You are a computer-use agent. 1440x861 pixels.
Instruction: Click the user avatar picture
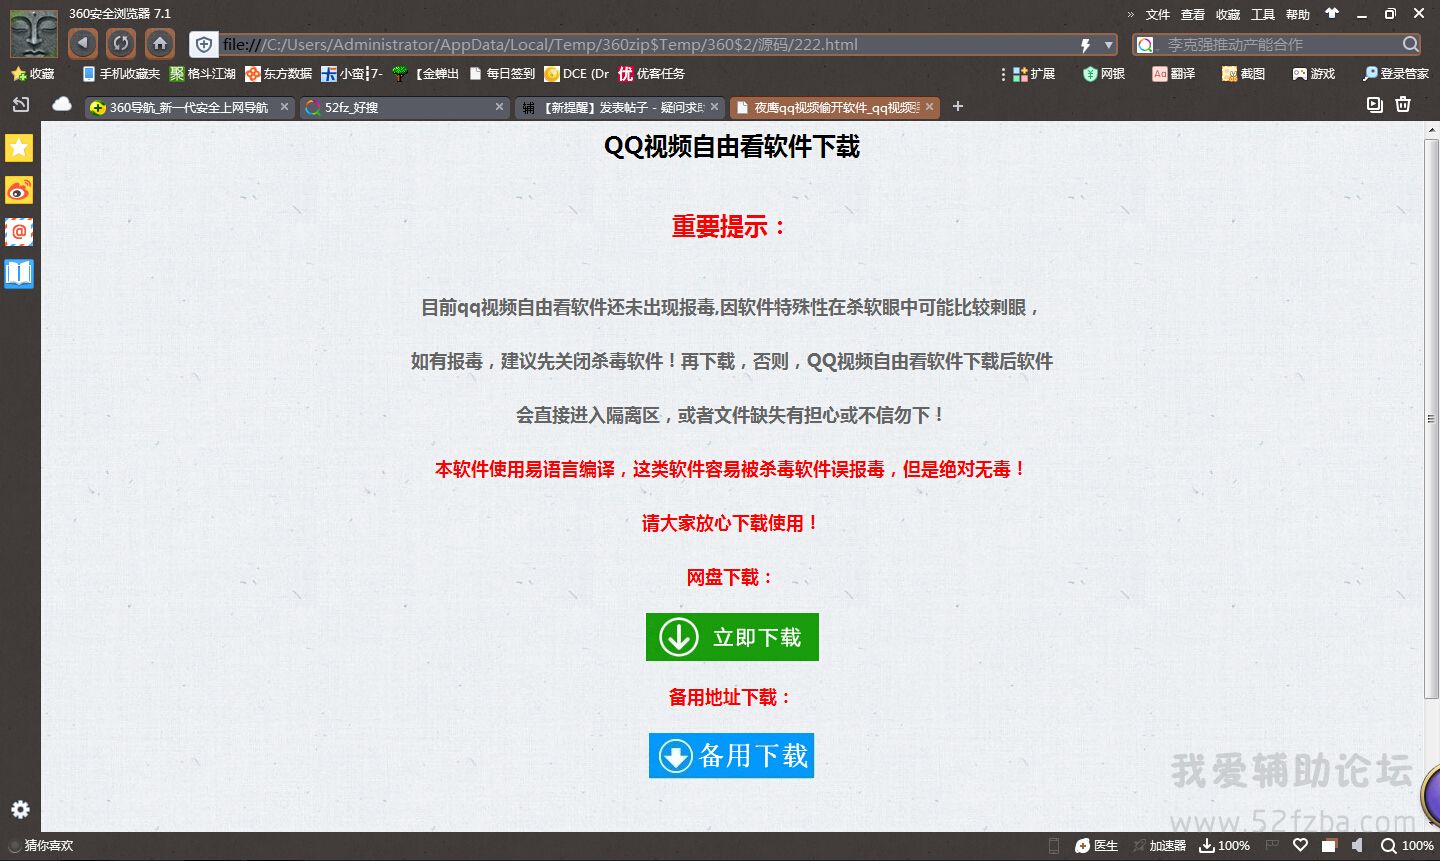coord(34,32)
